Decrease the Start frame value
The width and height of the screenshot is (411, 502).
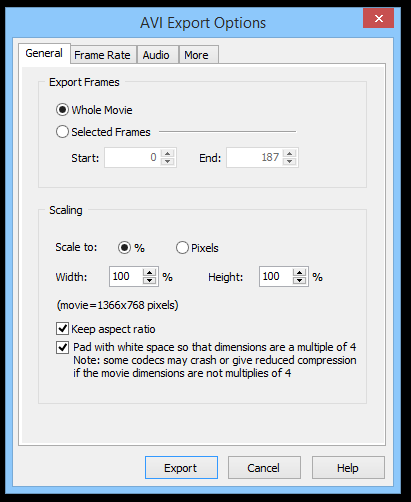click(167, 162)
